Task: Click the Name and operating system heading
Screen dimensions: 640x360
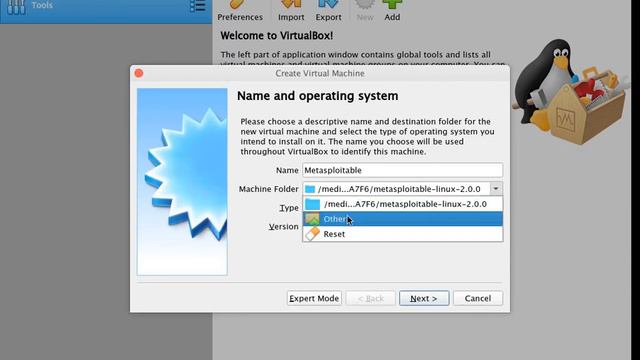Action: (318, 96)
